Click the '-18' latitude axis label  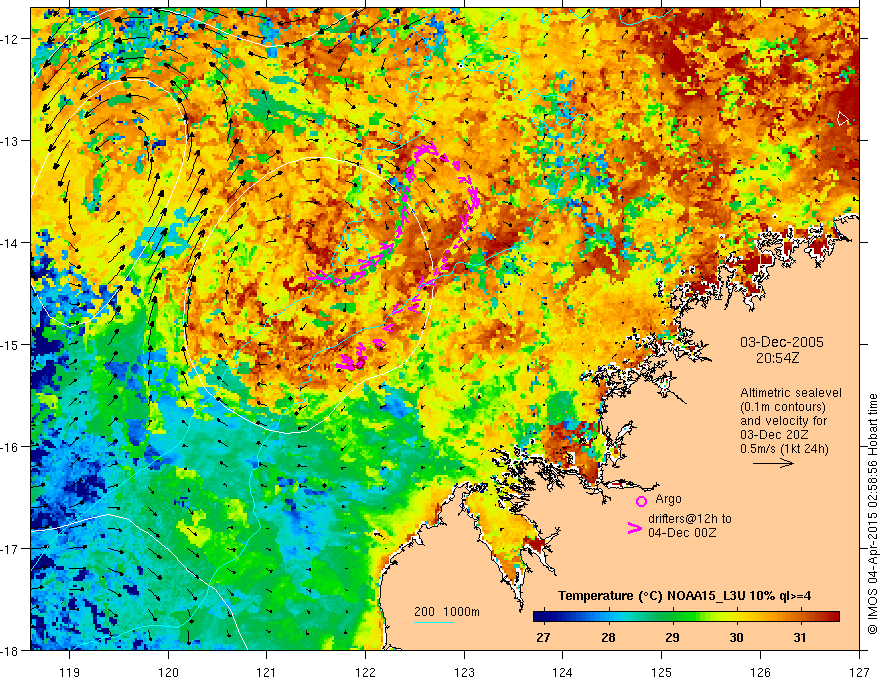coord(10,650)
